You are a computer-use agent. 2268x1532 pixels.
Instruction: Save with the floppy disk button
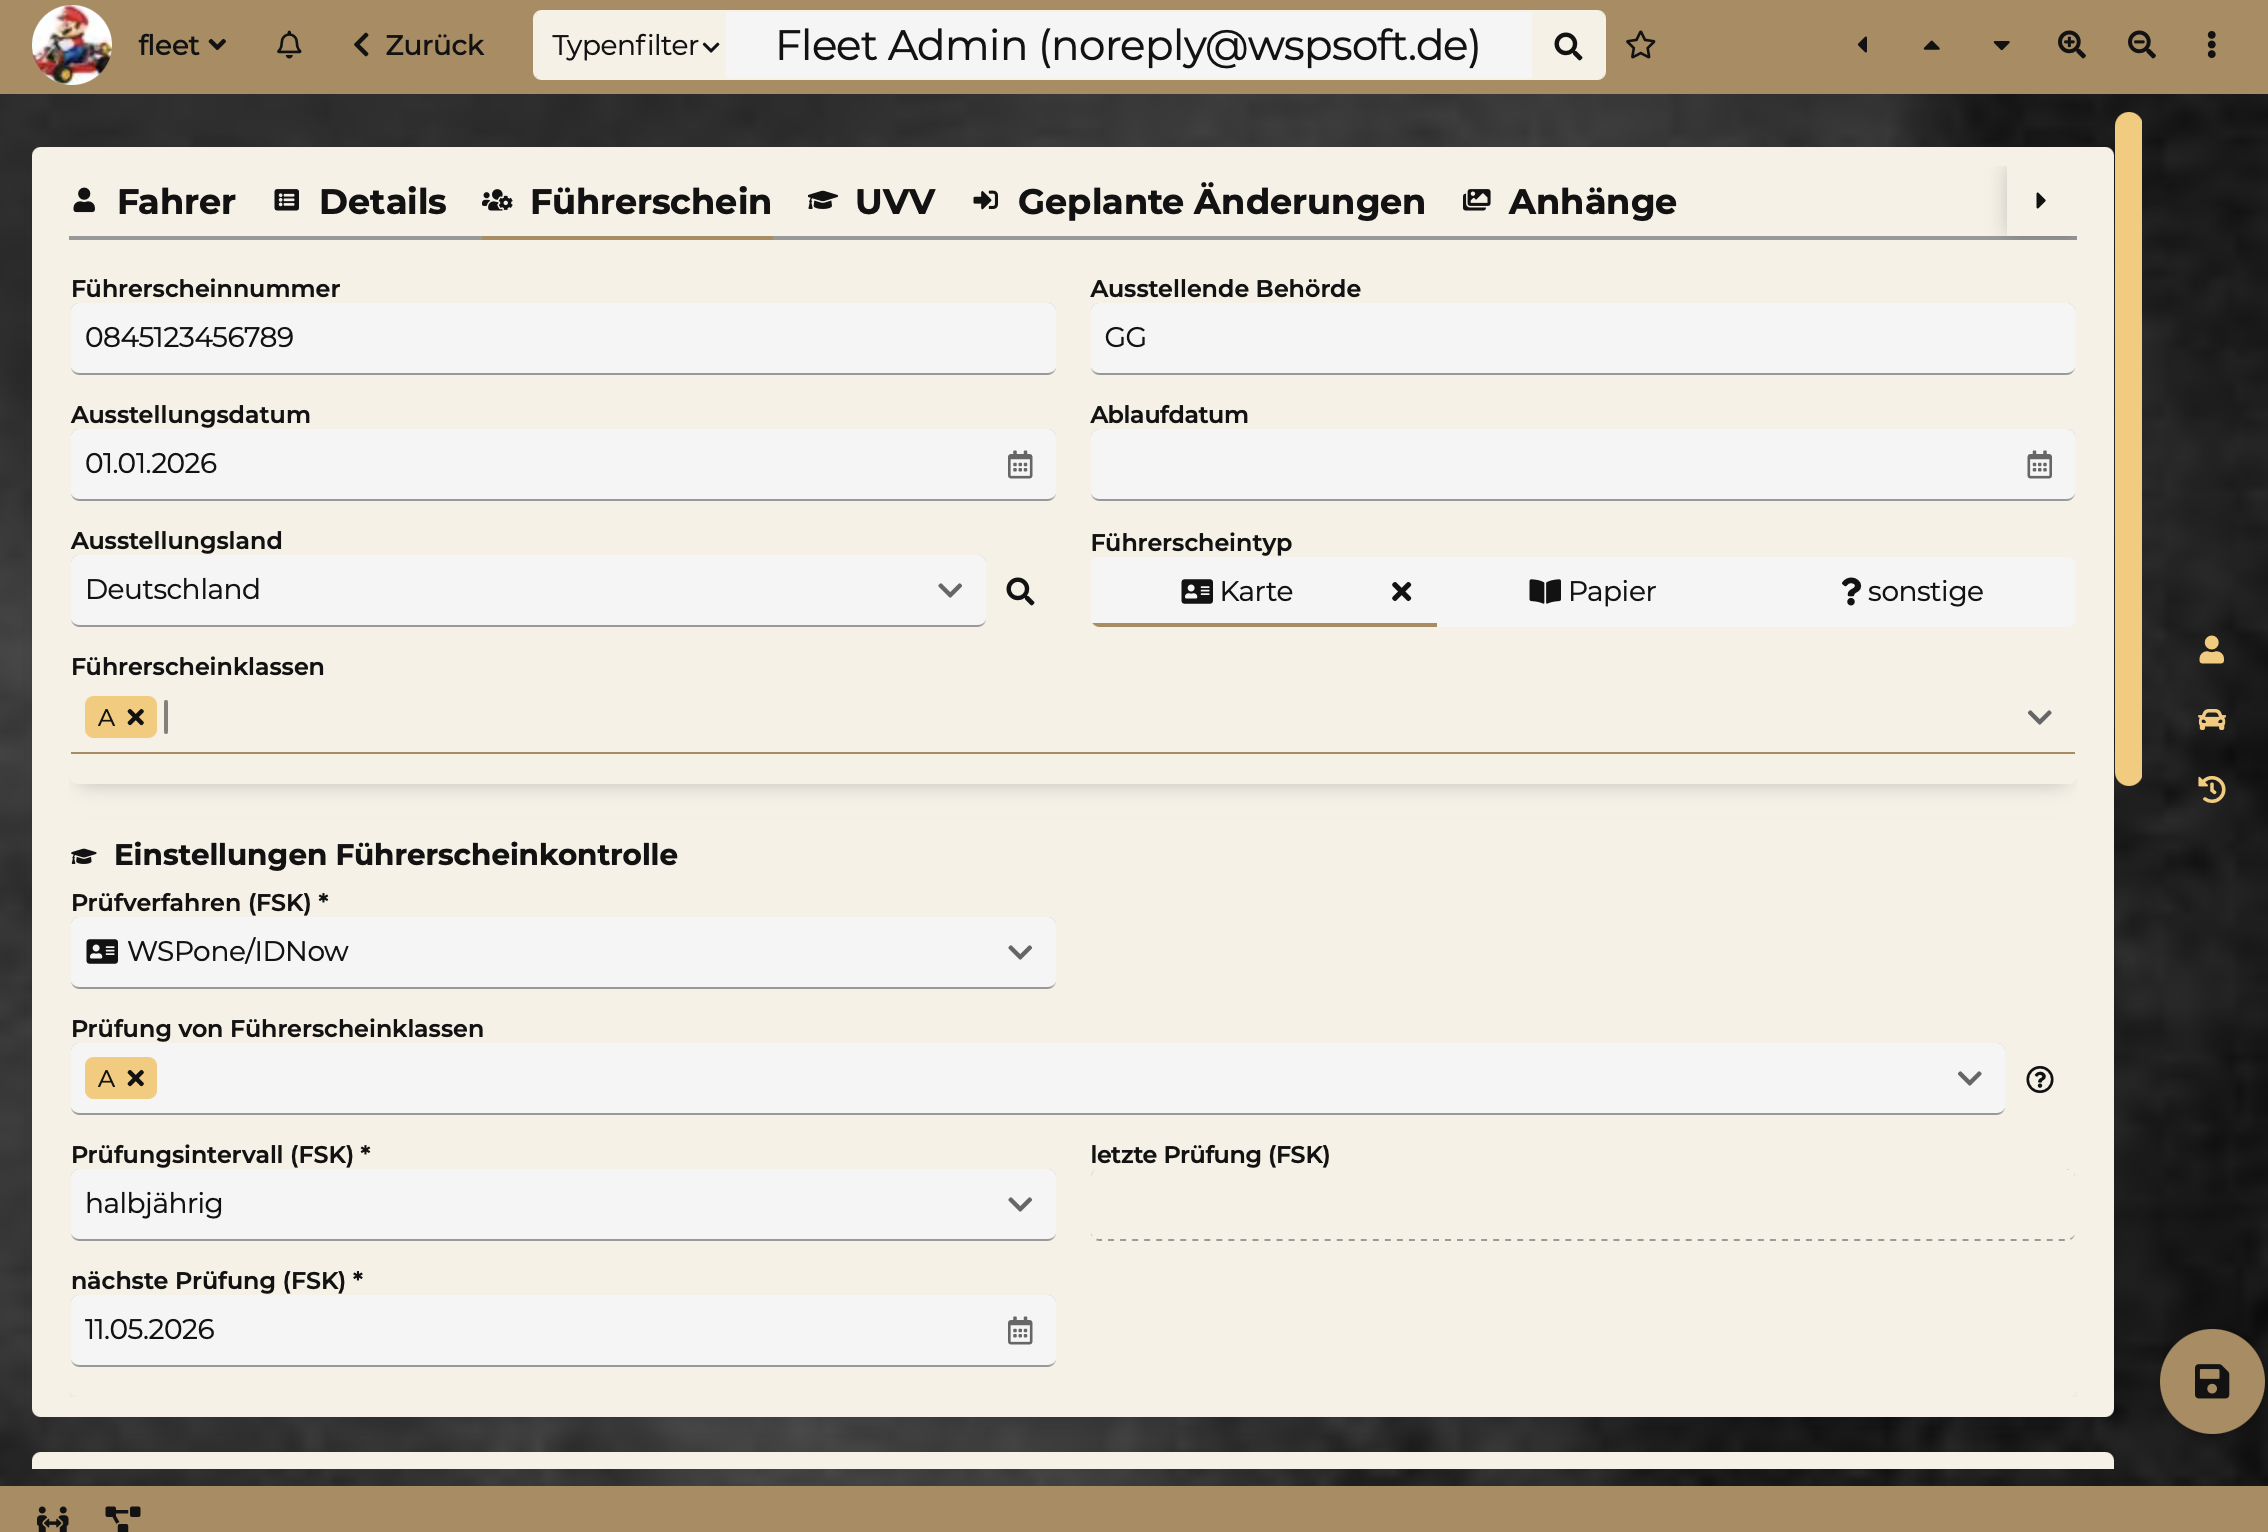click(2211, 1381)
